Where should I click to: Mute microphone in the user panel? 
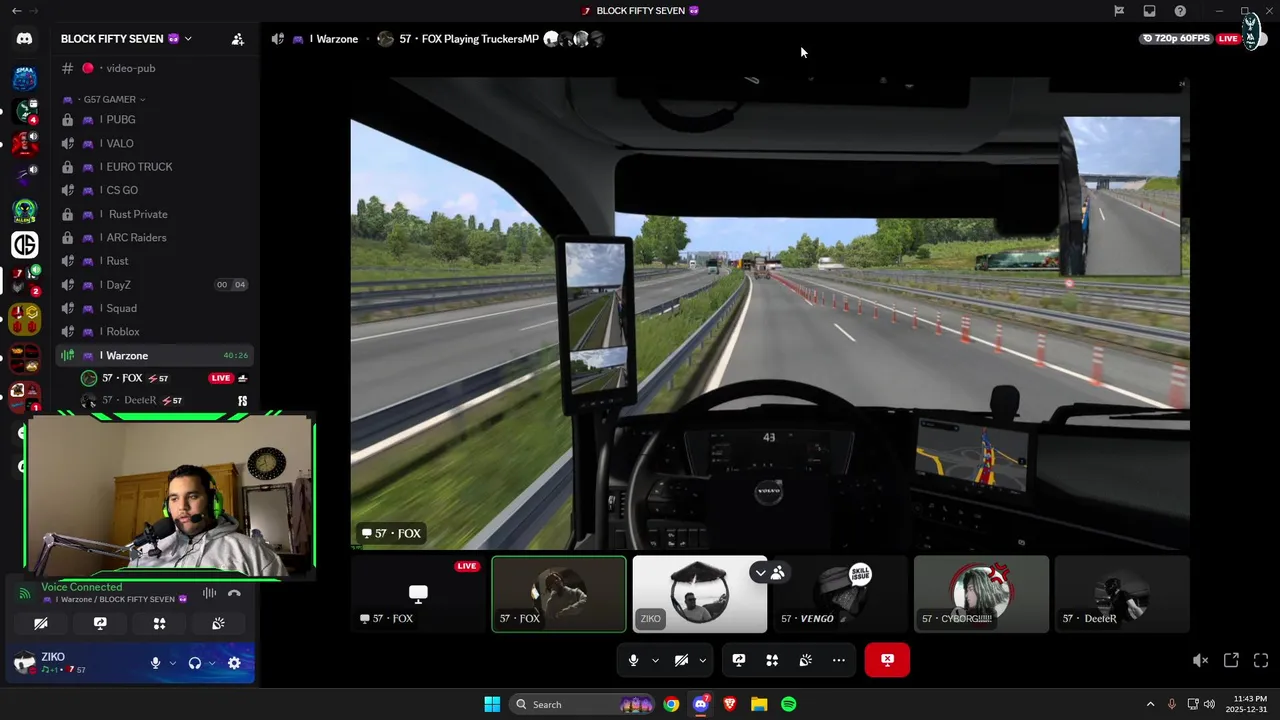[155, 663]
